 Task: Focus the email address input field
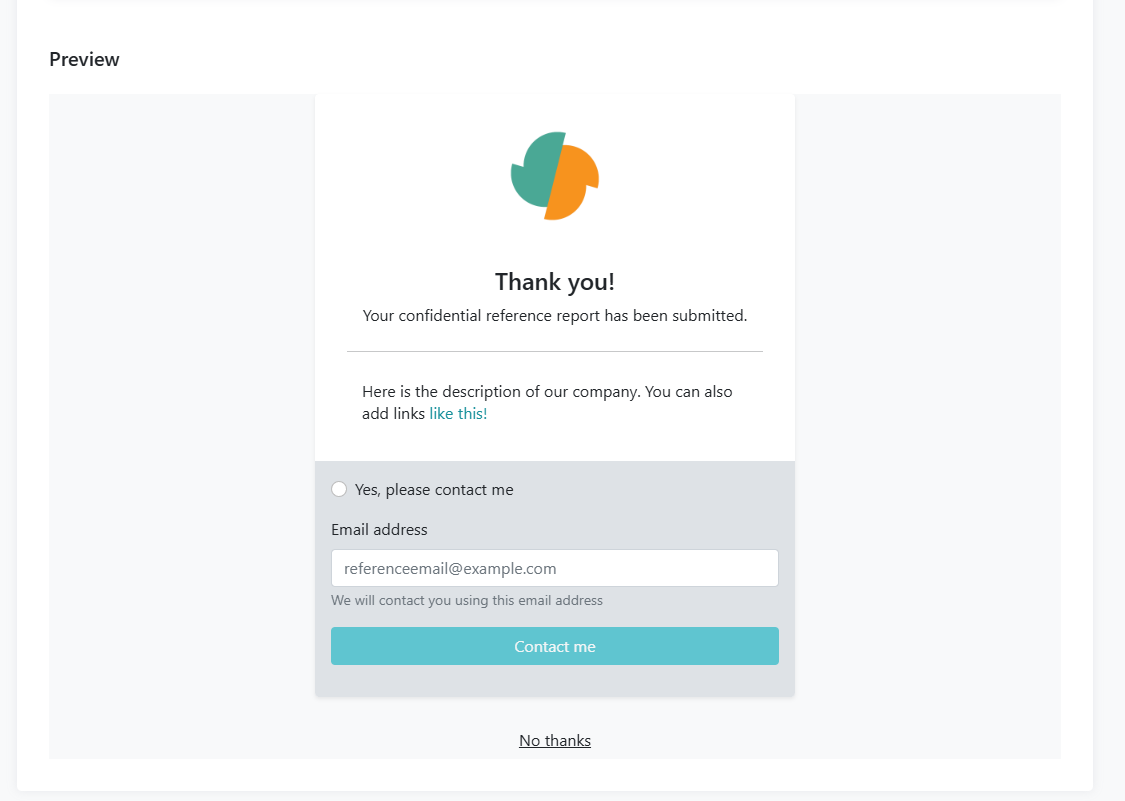(555, 568)
